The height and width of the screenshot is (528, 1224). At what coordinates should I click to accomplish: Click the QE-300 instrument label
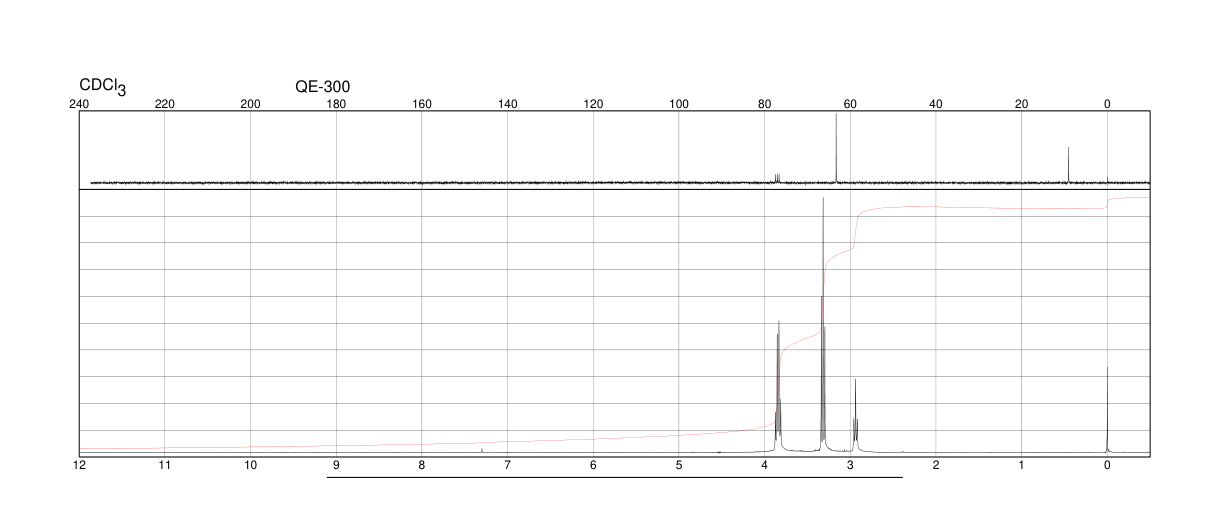pos(322,87)
